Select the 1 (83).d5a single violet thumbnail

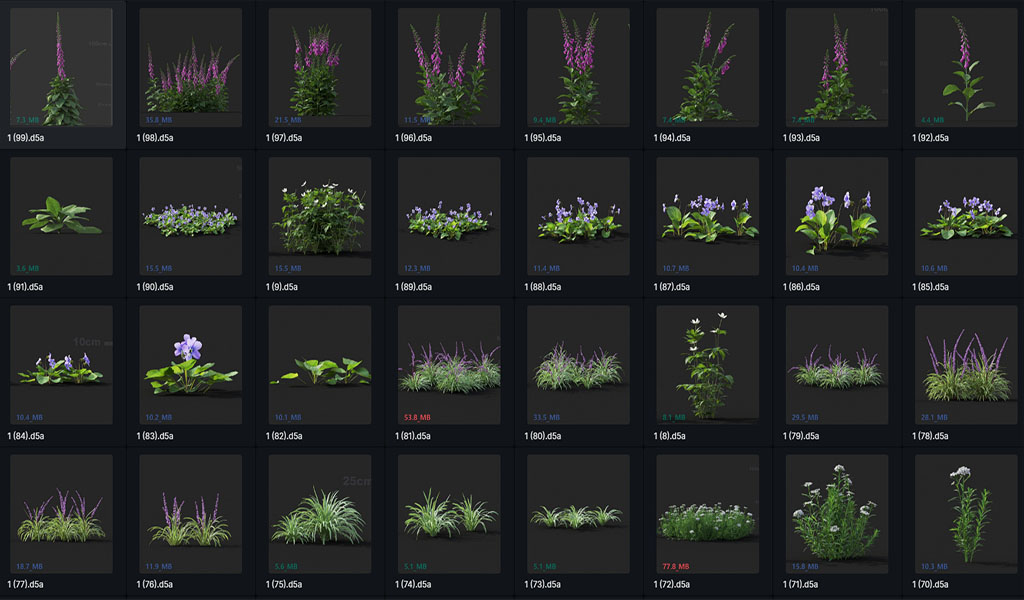pyautogui.click(x=190, y=364)
